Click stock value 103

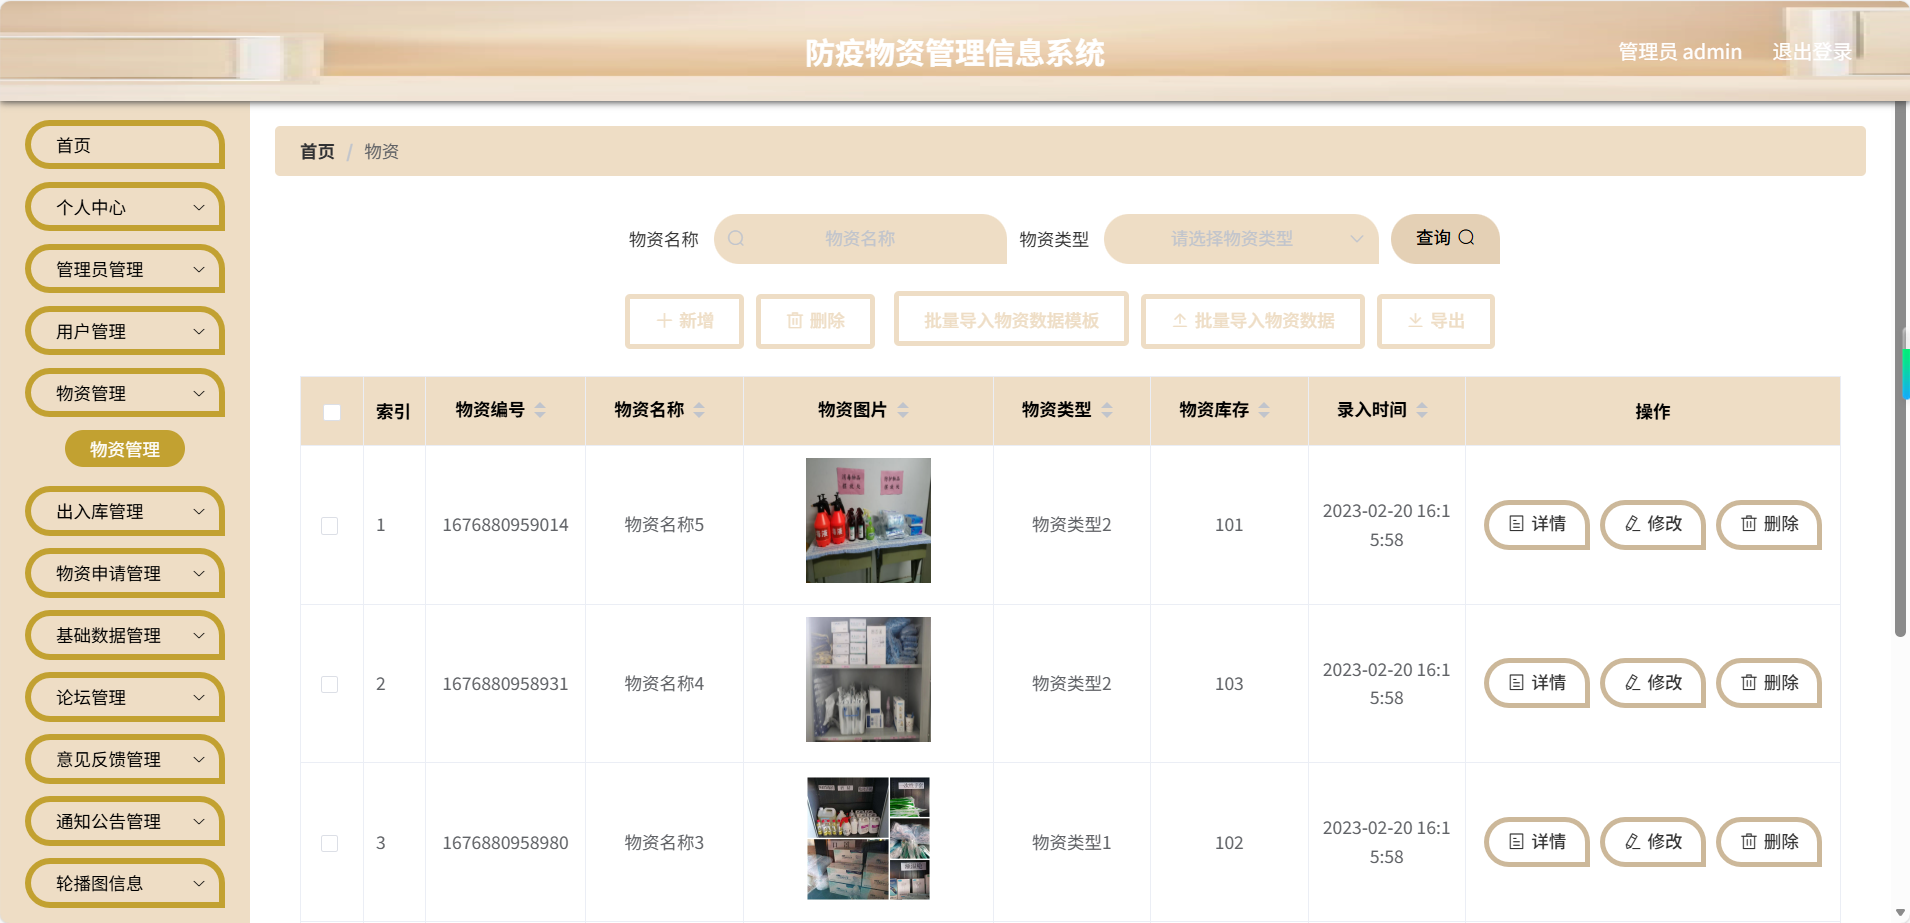pyautogui.click(x=1229, y=684)
